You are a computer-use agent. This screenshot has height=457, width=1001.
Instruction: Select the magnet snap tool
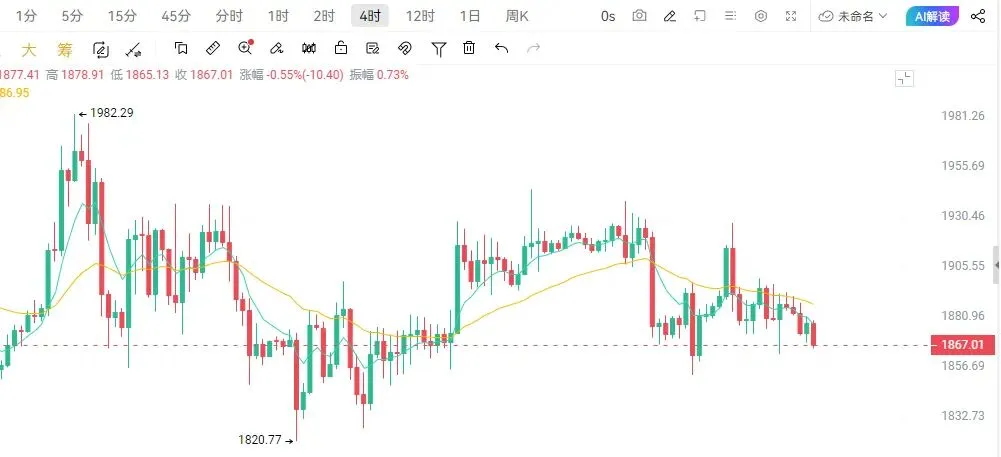pyautogui.click(x=405, y=49)
